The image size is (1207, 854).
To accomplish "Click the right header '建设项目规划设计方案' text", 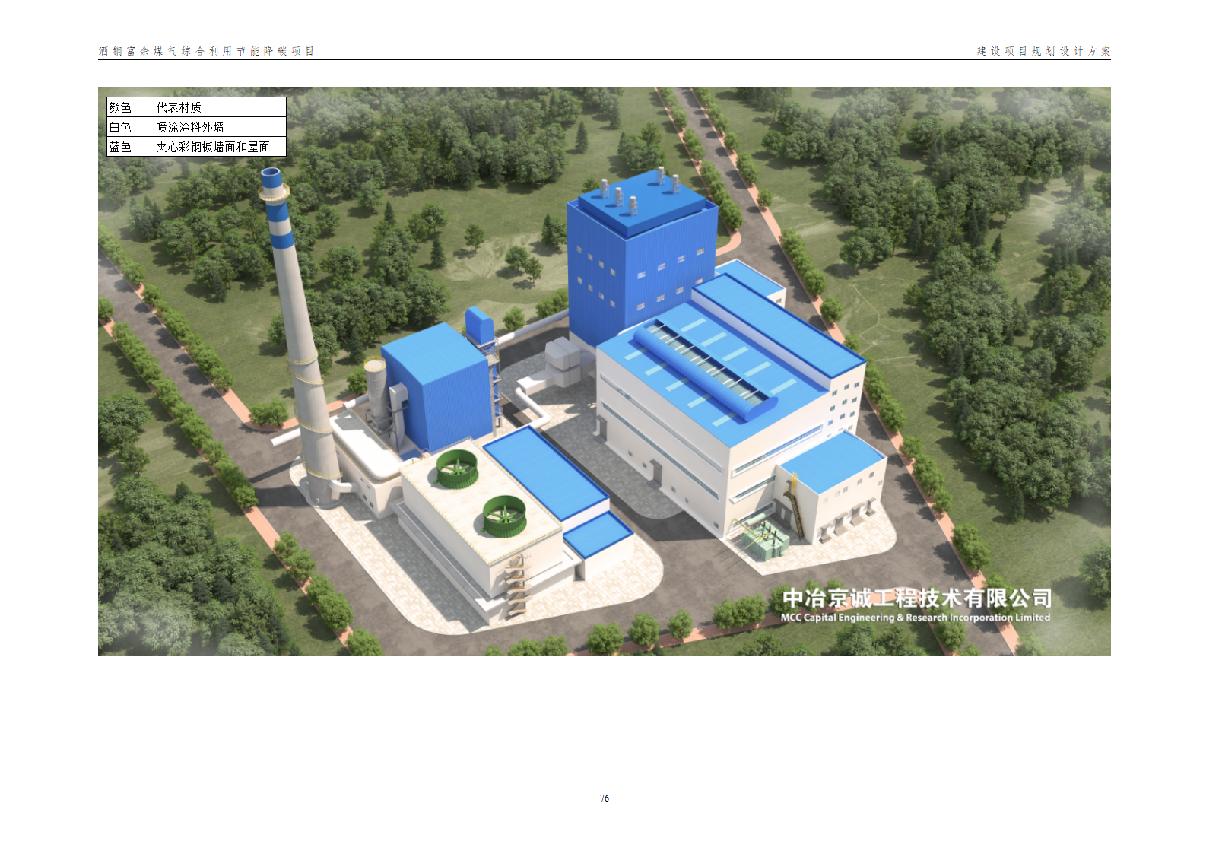I will coord(1043,50).
